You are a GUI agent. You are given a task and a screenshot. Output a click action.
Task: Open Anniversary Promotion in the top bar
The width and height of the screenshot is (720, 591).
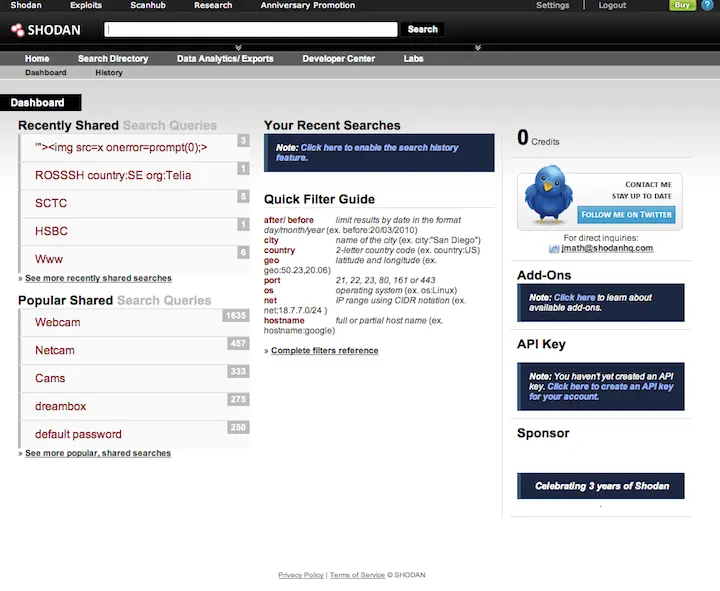coord(308,5)
